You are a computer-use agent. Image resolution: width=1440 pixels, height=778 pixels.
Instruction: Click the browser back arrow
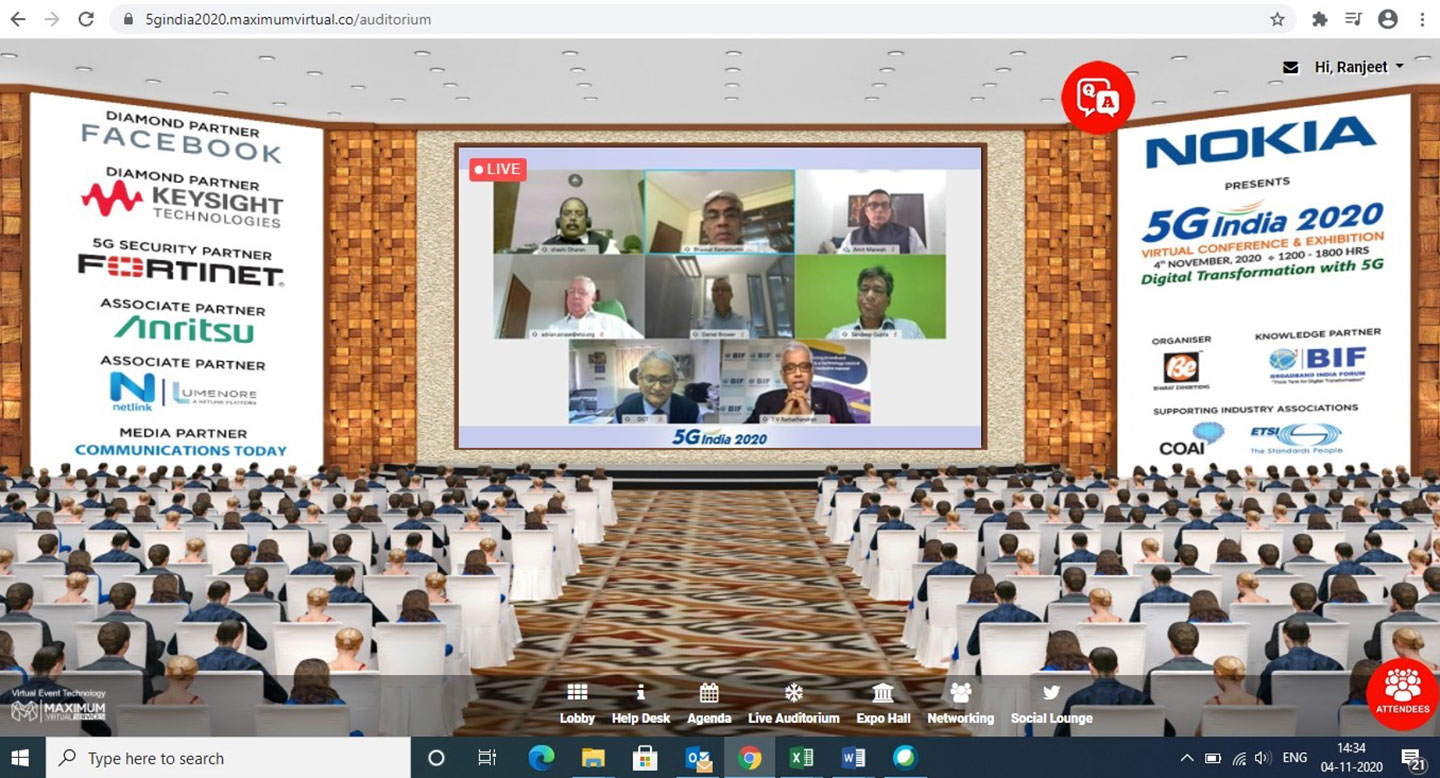click(x=17, y=19)
